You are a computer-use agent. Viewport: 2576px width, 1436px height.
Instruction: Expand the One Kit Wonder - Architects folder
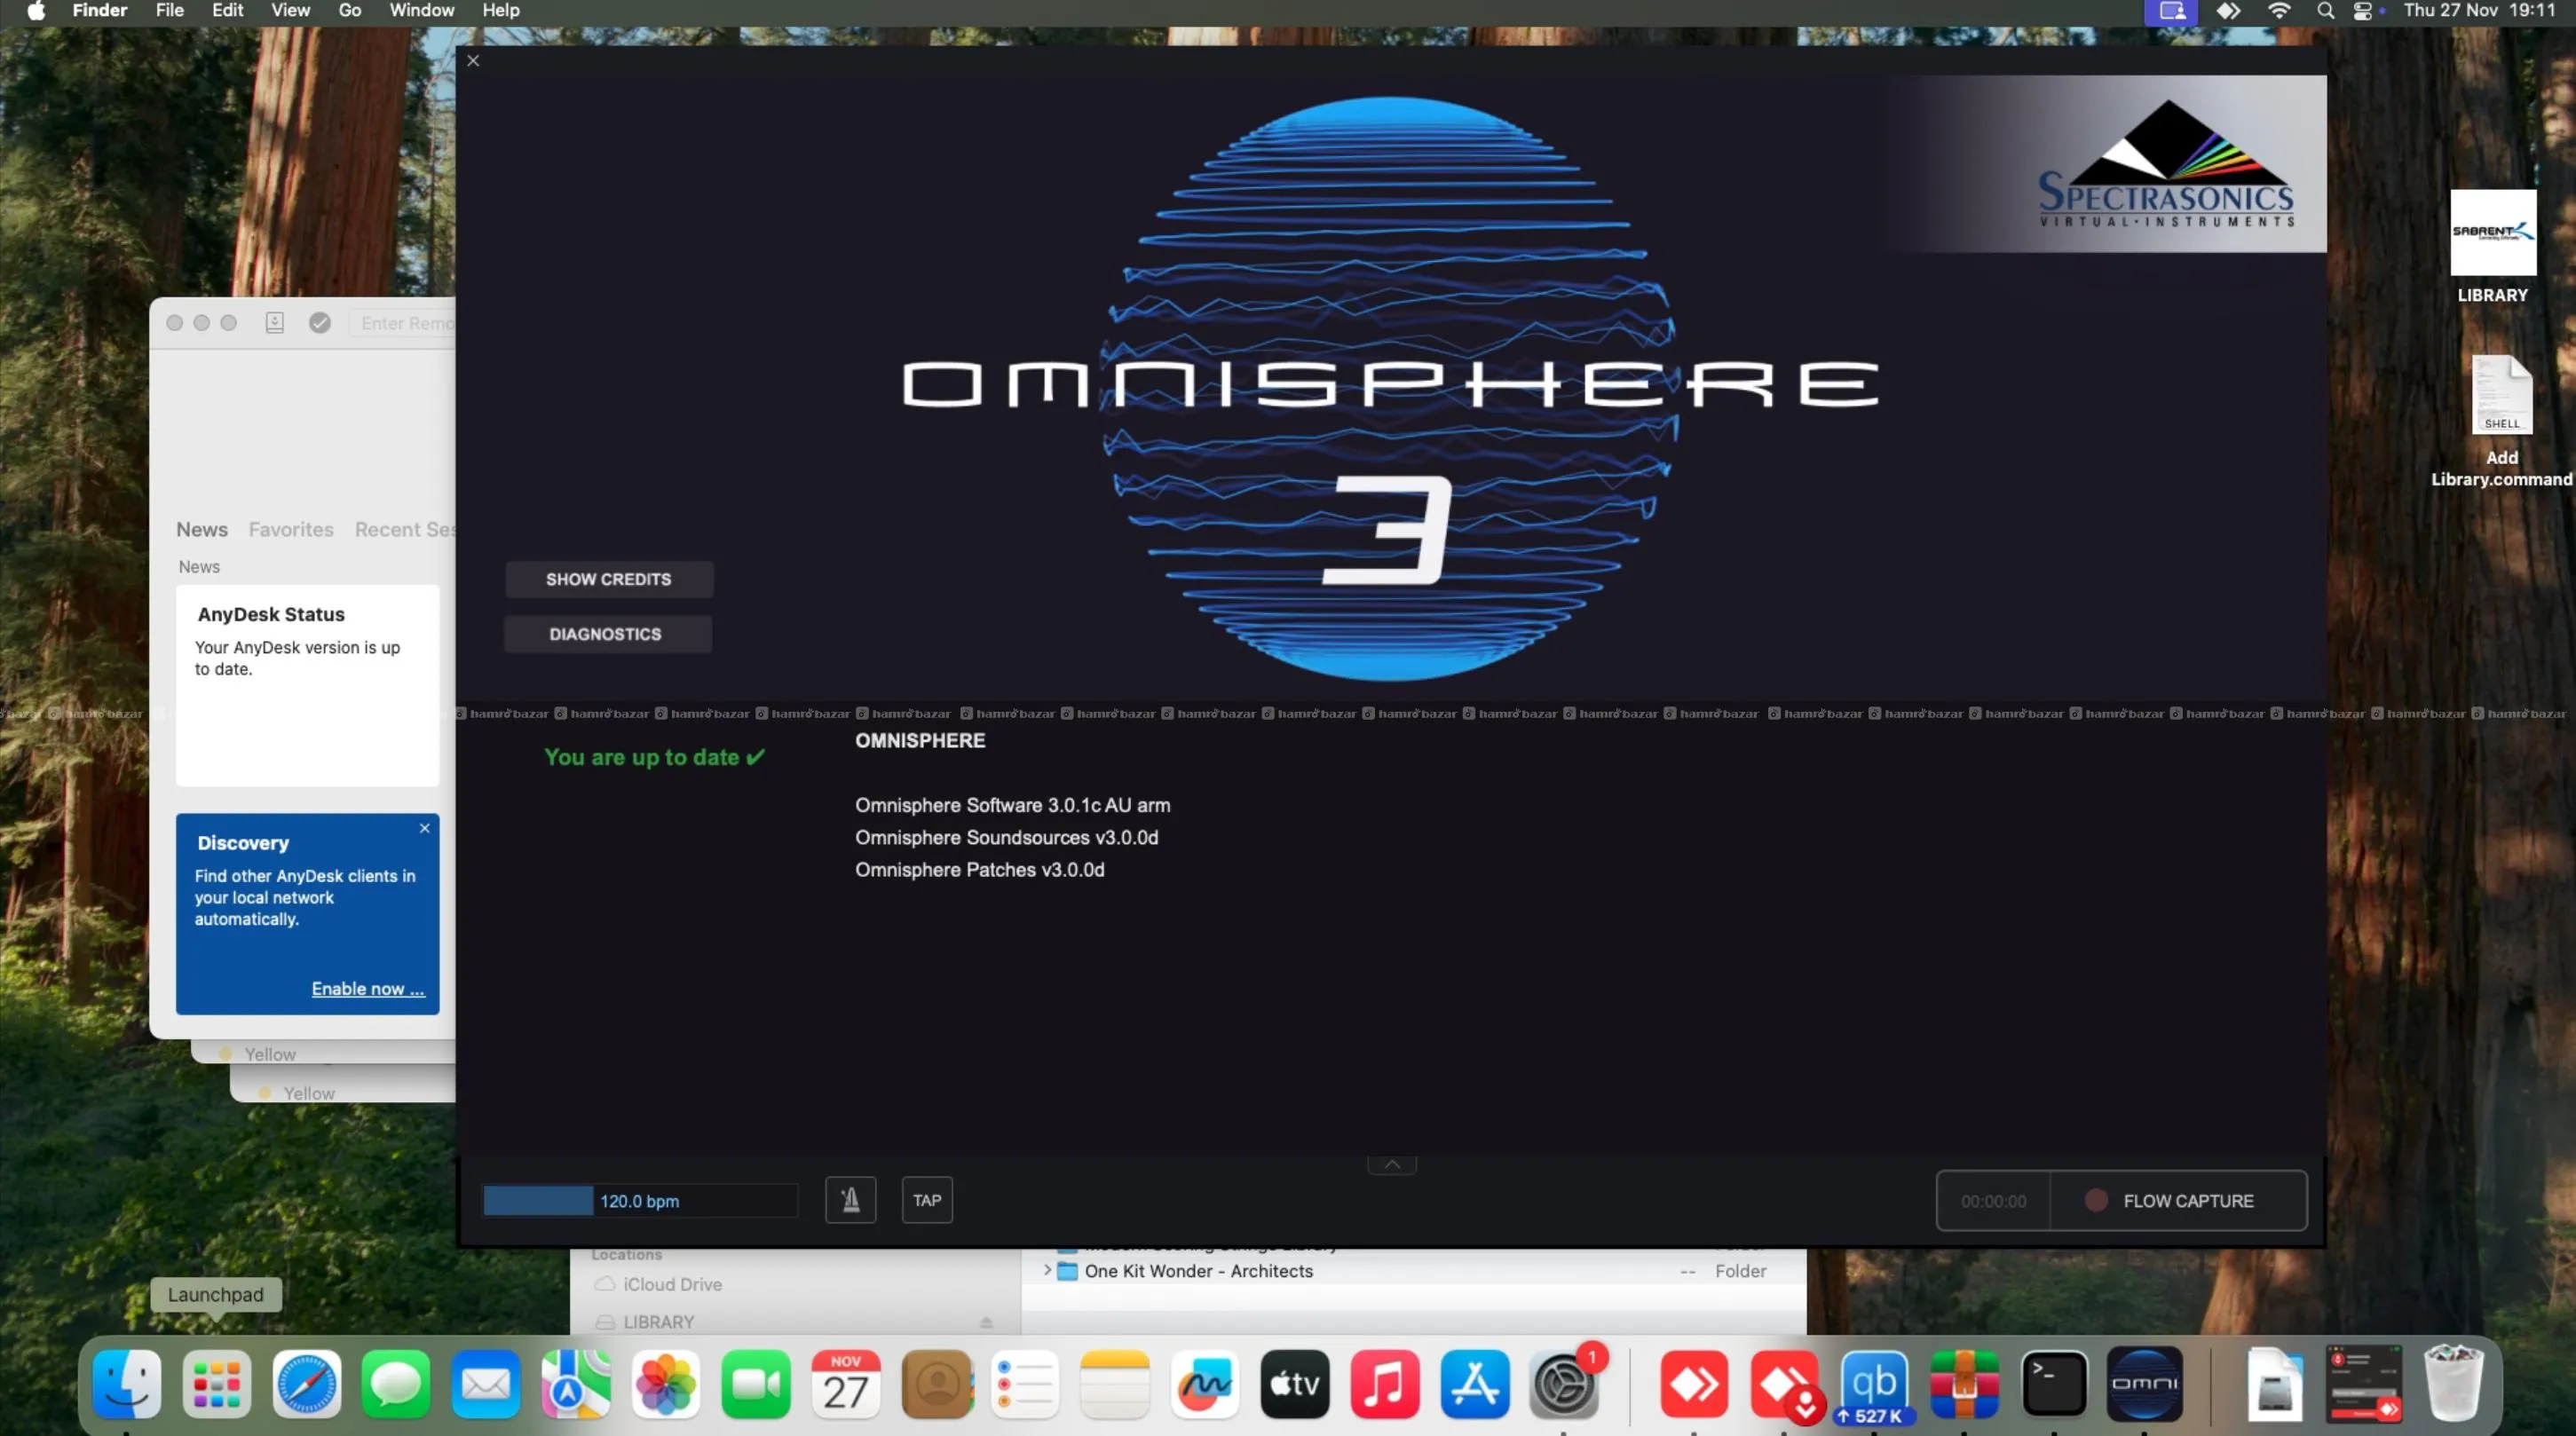pos(1047,1270)
